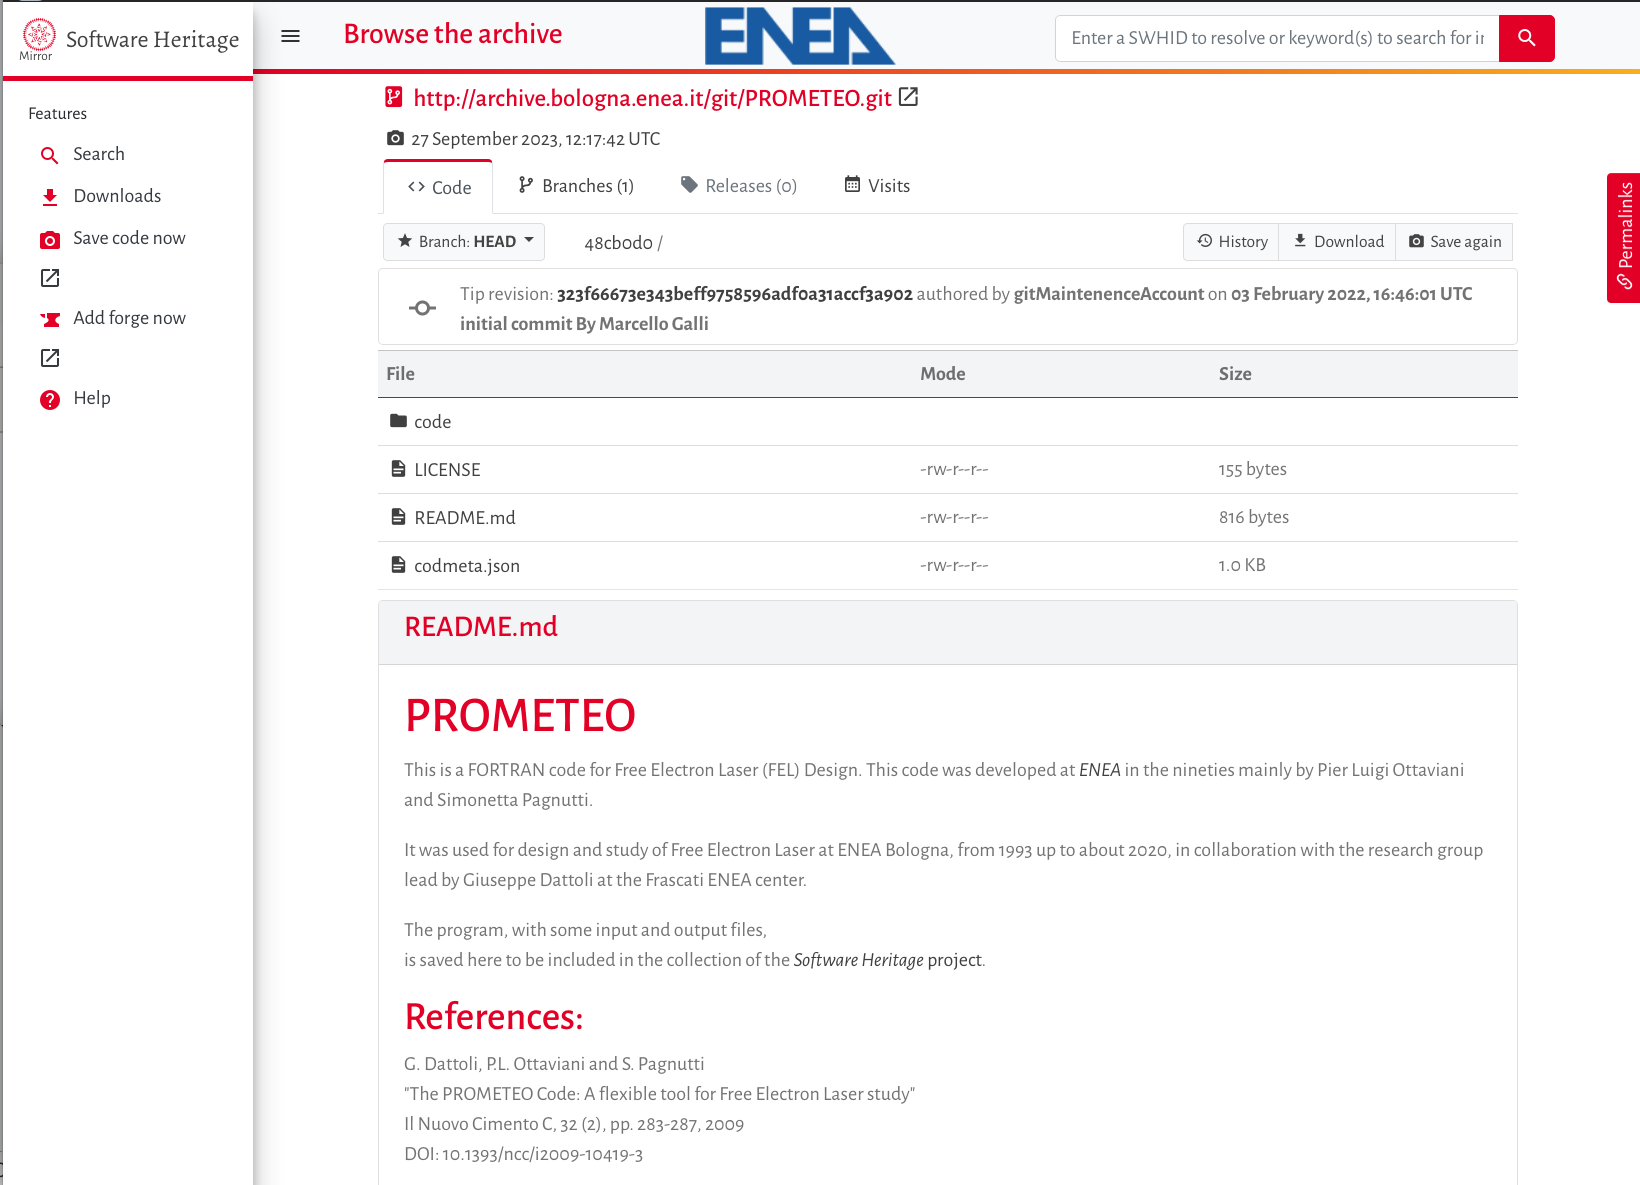Viewport: 1640px width, 1185px height.
Task: Open the Branch HEAD dropdown
Action: coord(463,241)
